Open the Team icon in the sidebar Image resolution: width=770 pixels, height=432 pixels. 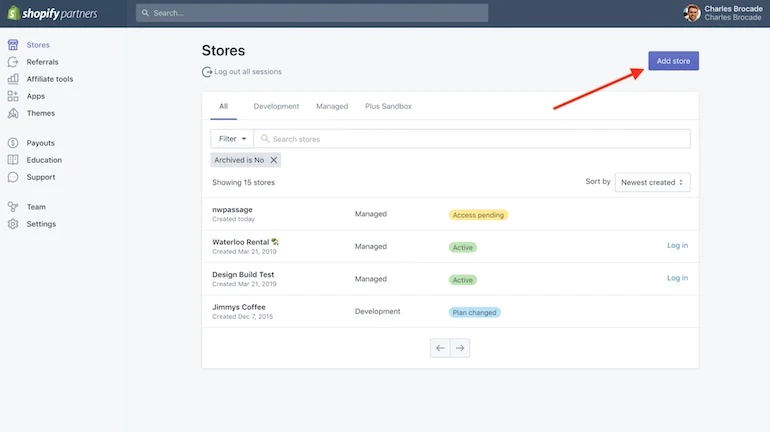coord(13,207)
